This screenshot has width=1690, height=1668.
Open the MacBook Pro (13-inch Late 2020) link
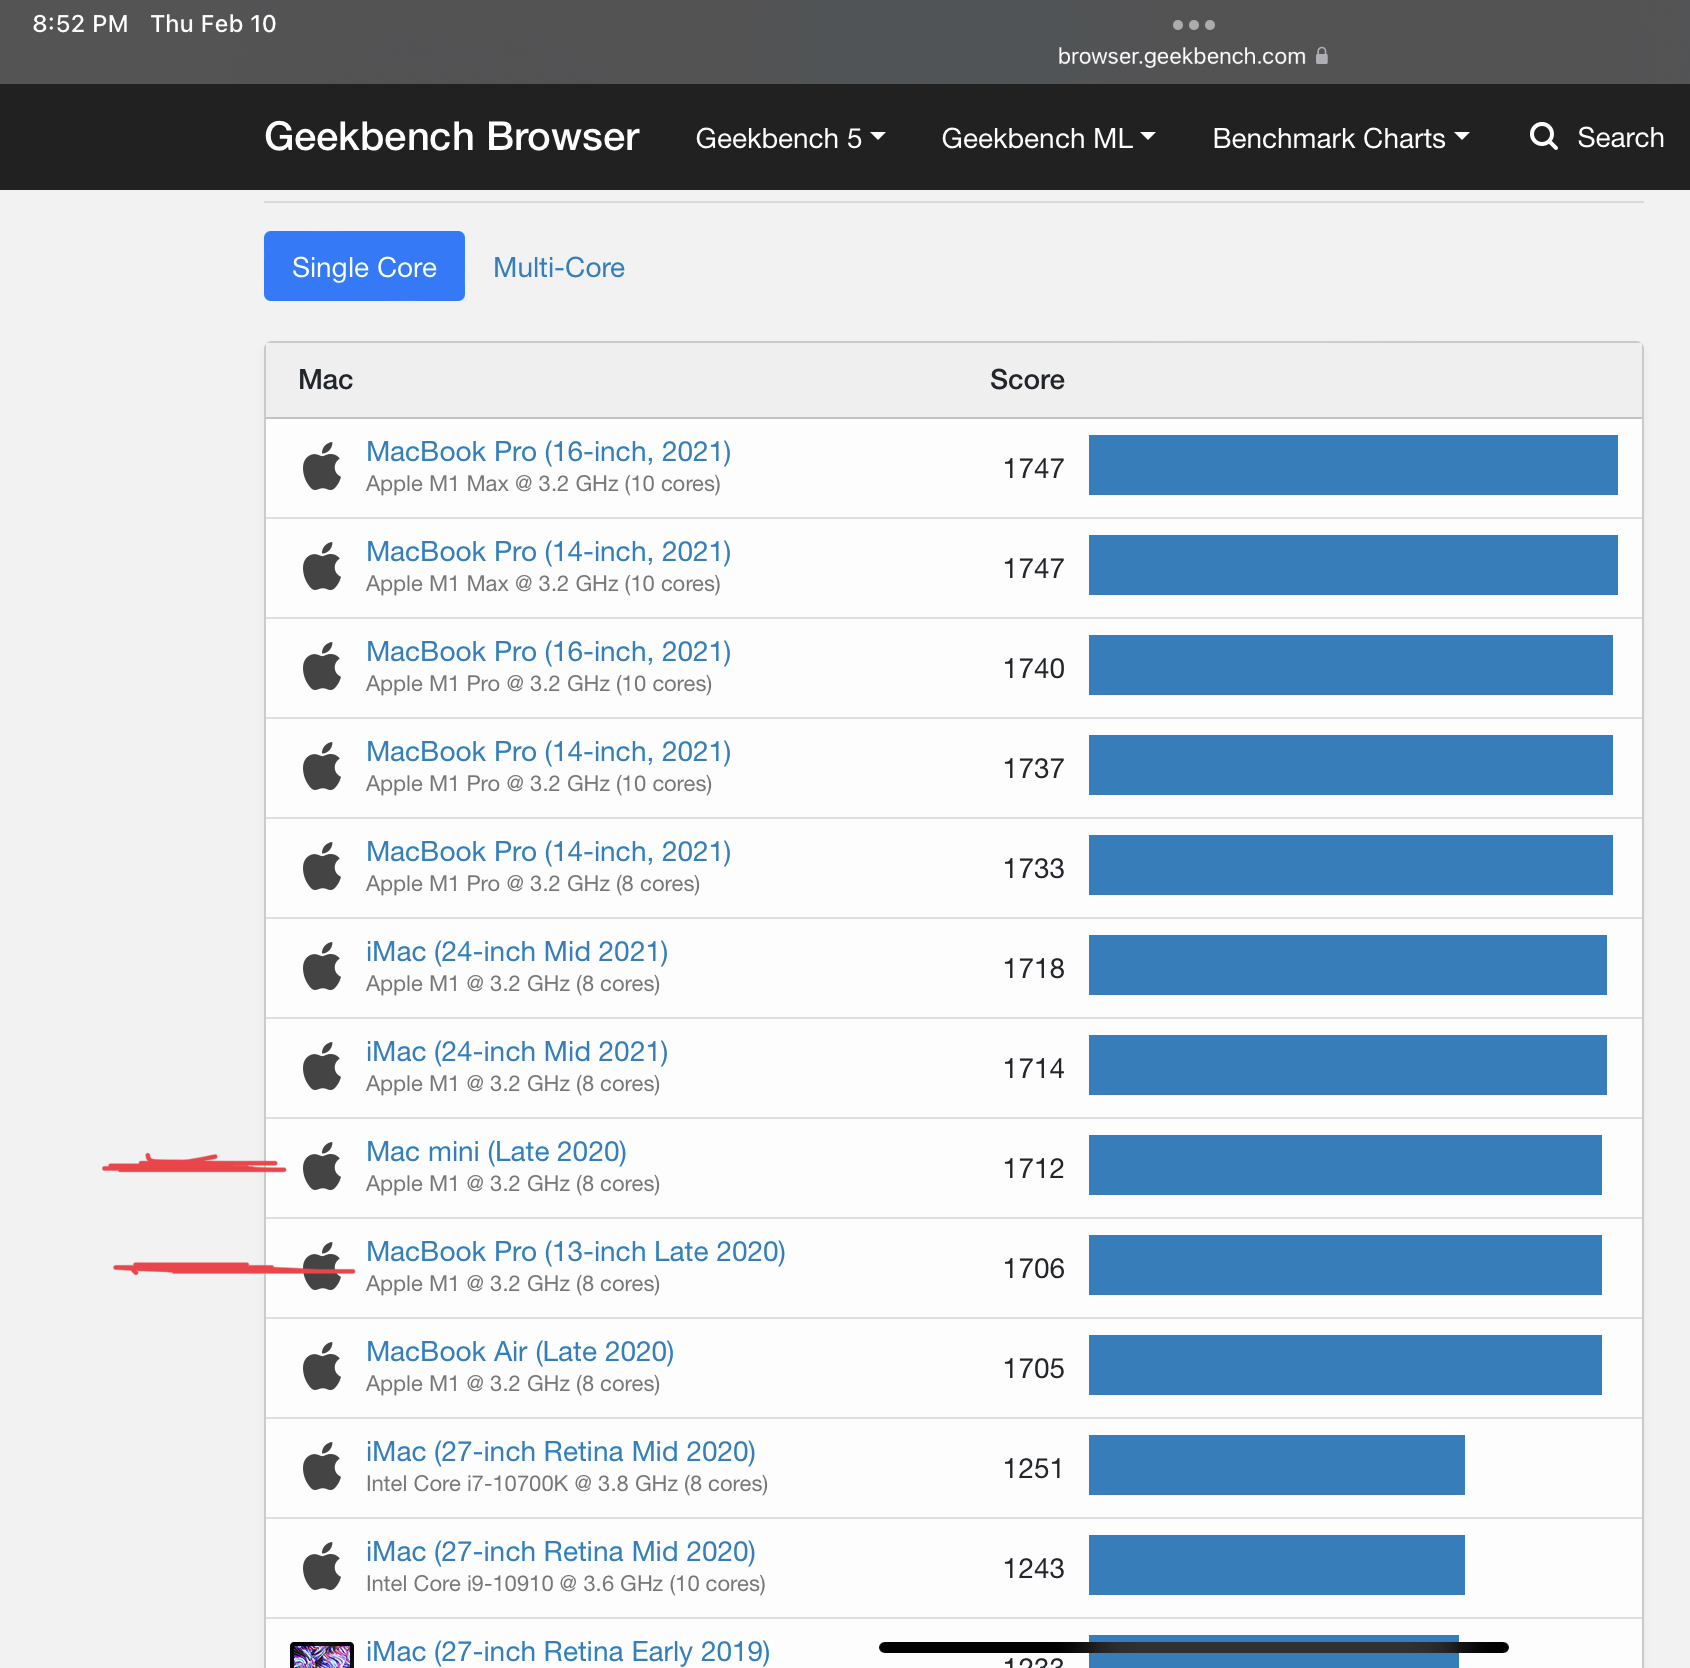(576, 1251)
